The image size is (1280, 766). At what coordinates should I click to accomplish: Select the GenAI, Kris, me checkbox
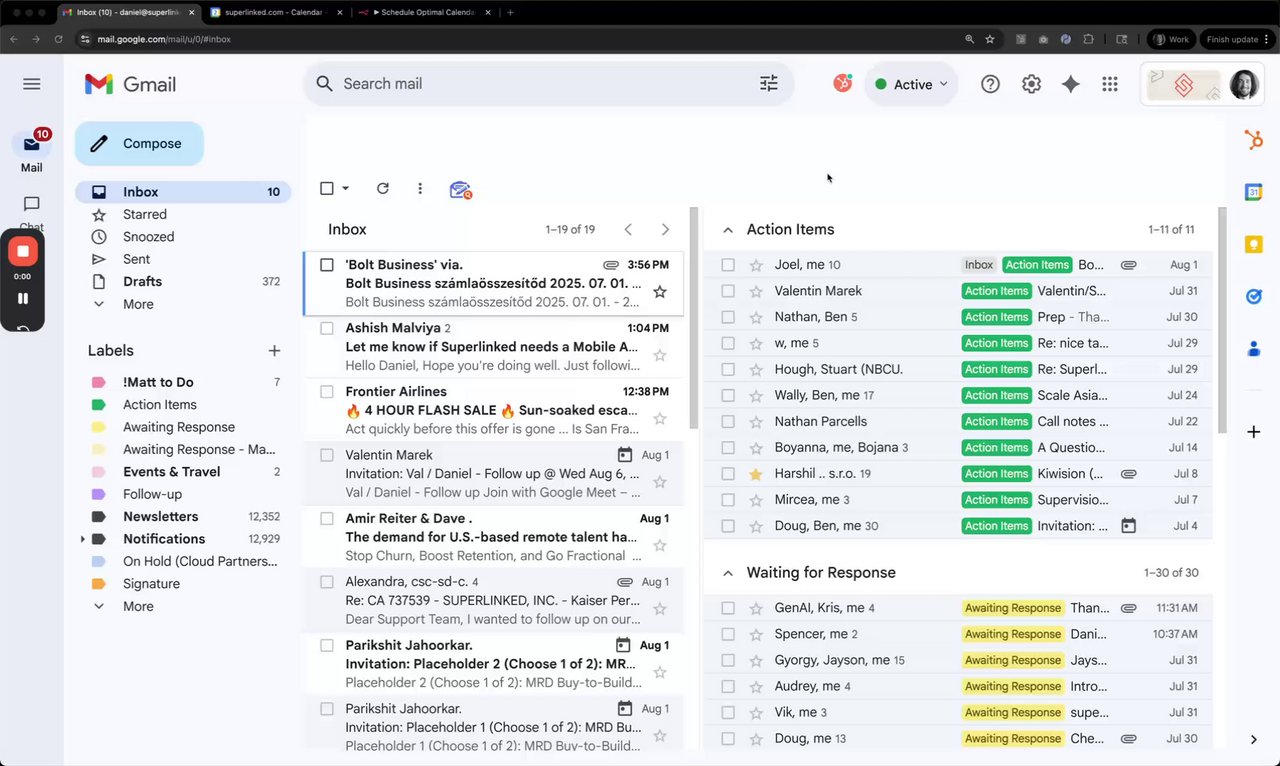tap(728, 608)
